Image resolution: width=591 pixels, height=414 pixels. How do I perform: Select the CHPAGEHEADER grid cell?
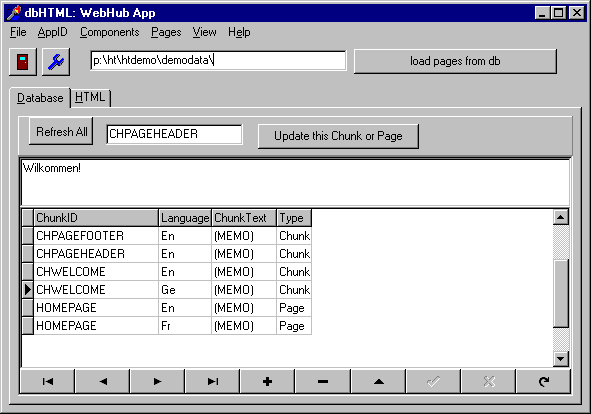click(x=96, y=254)
